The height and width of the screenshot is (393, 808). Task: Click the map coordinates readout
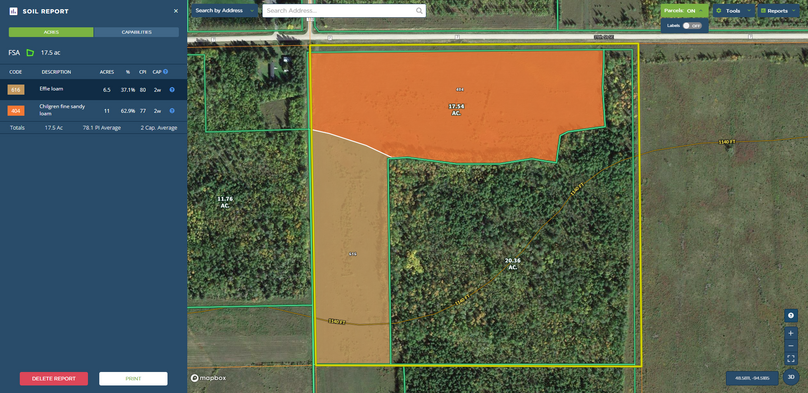(752, 378)
